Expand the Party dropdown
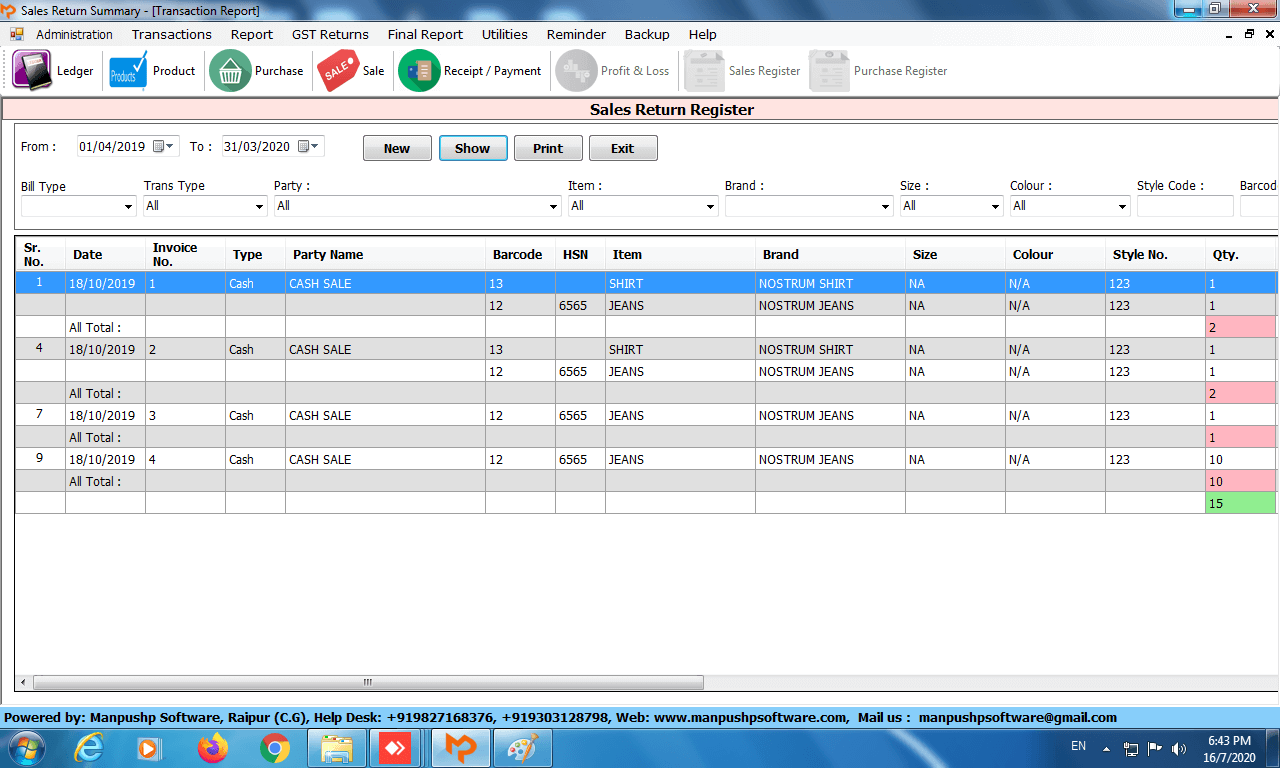 click(x=554, y=206)
